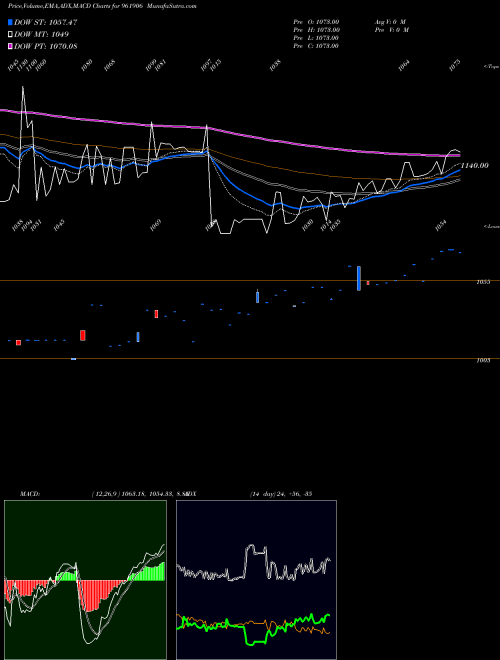500x660 pixels.
Task: Click the MACD label above the green panel
Action: click(x=29, y=494)
